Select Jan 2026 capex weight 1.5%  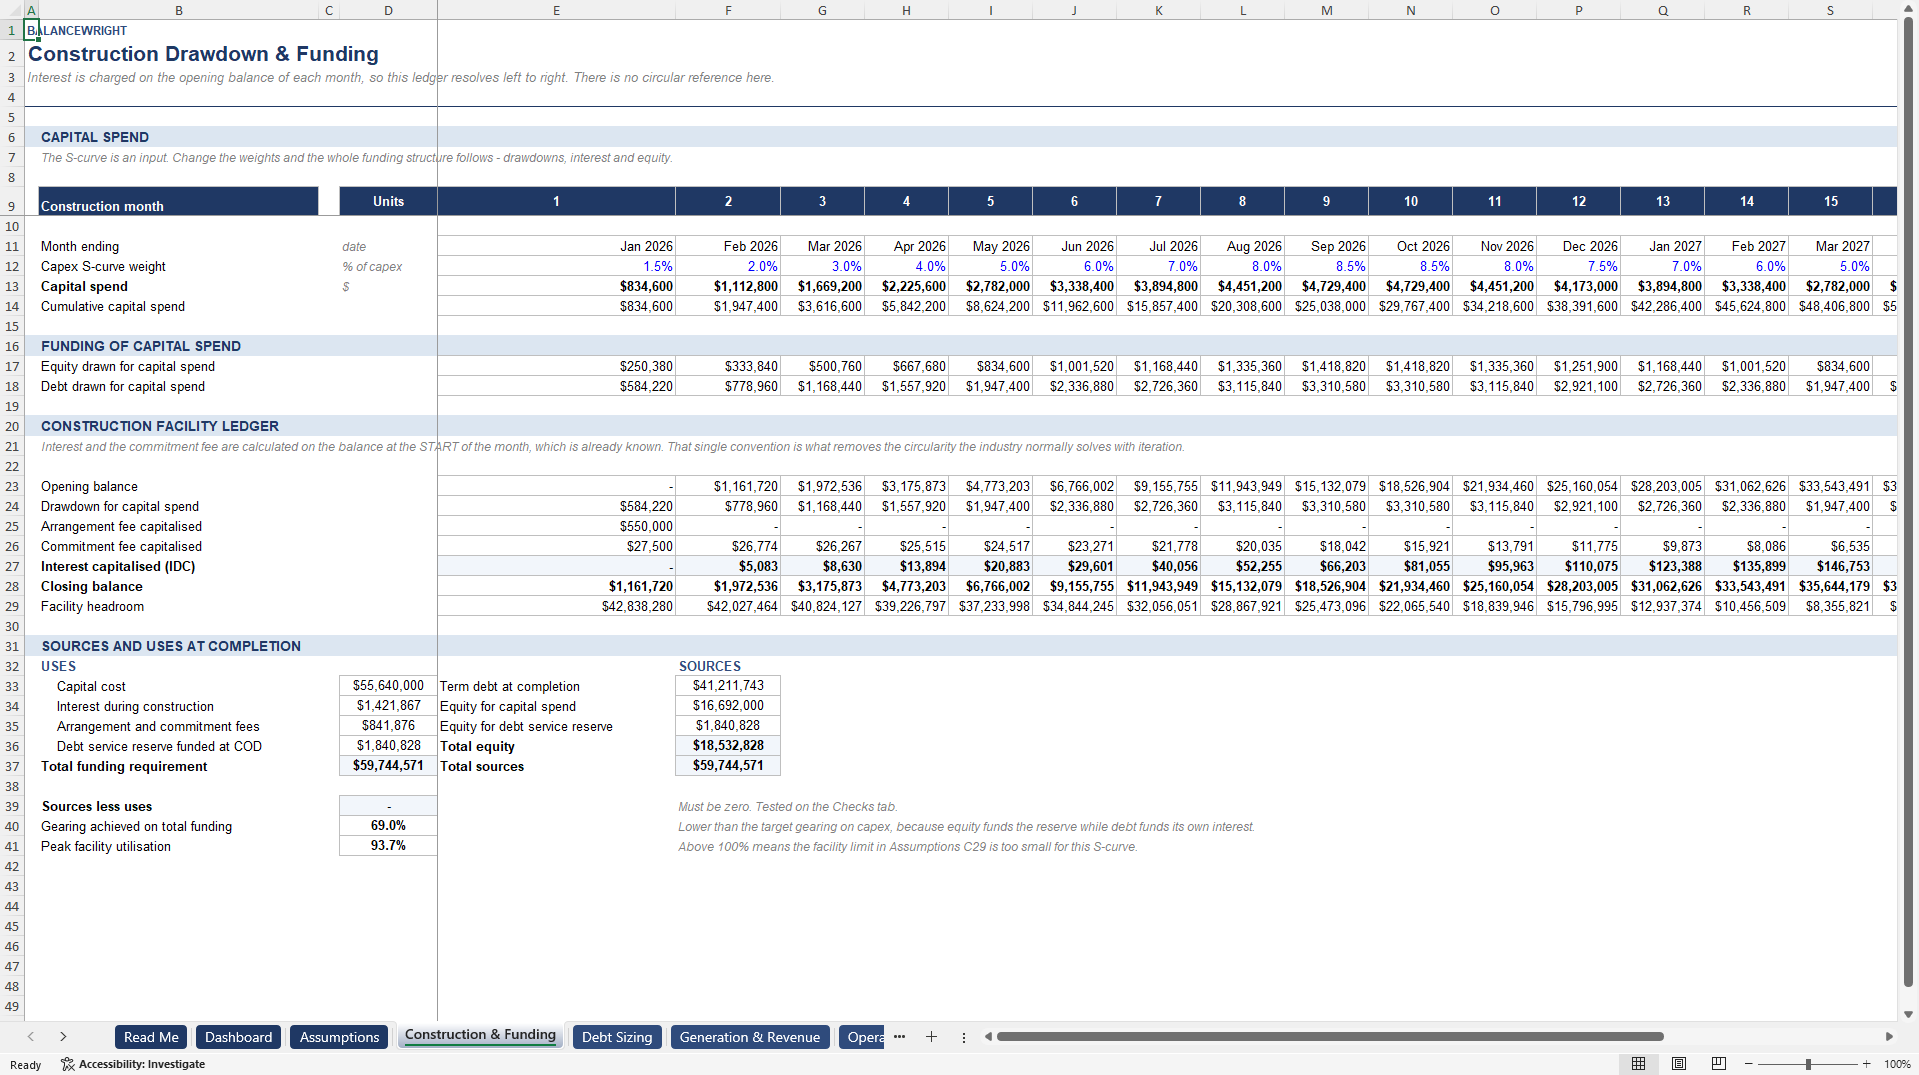(x=556, y=266)
